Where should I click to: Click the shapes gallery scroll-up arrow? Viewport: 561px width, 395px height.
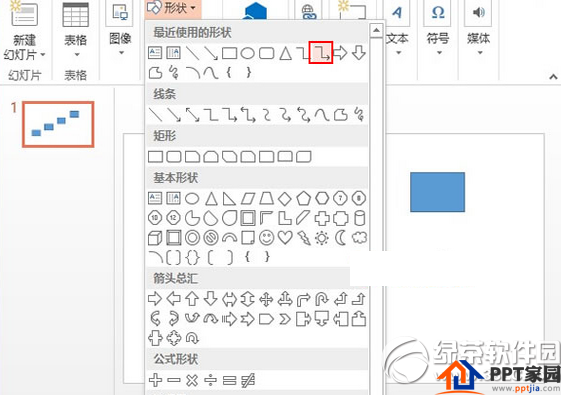[x=376, y=30]
